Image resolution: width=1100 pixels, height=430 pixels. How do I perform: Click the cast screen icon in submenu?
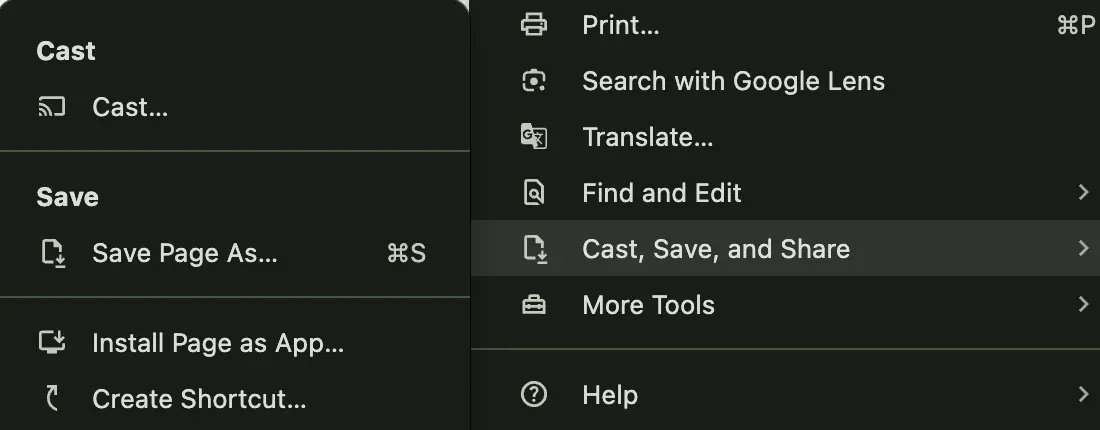pyautogui.click(x=52, y=107)
